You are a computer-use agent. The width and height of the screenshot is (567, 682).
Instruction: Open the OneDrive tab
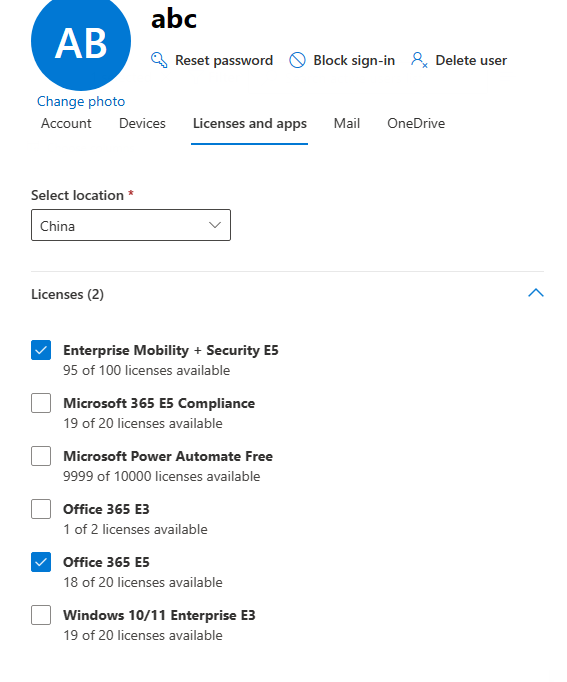click(x=416, y=124)
